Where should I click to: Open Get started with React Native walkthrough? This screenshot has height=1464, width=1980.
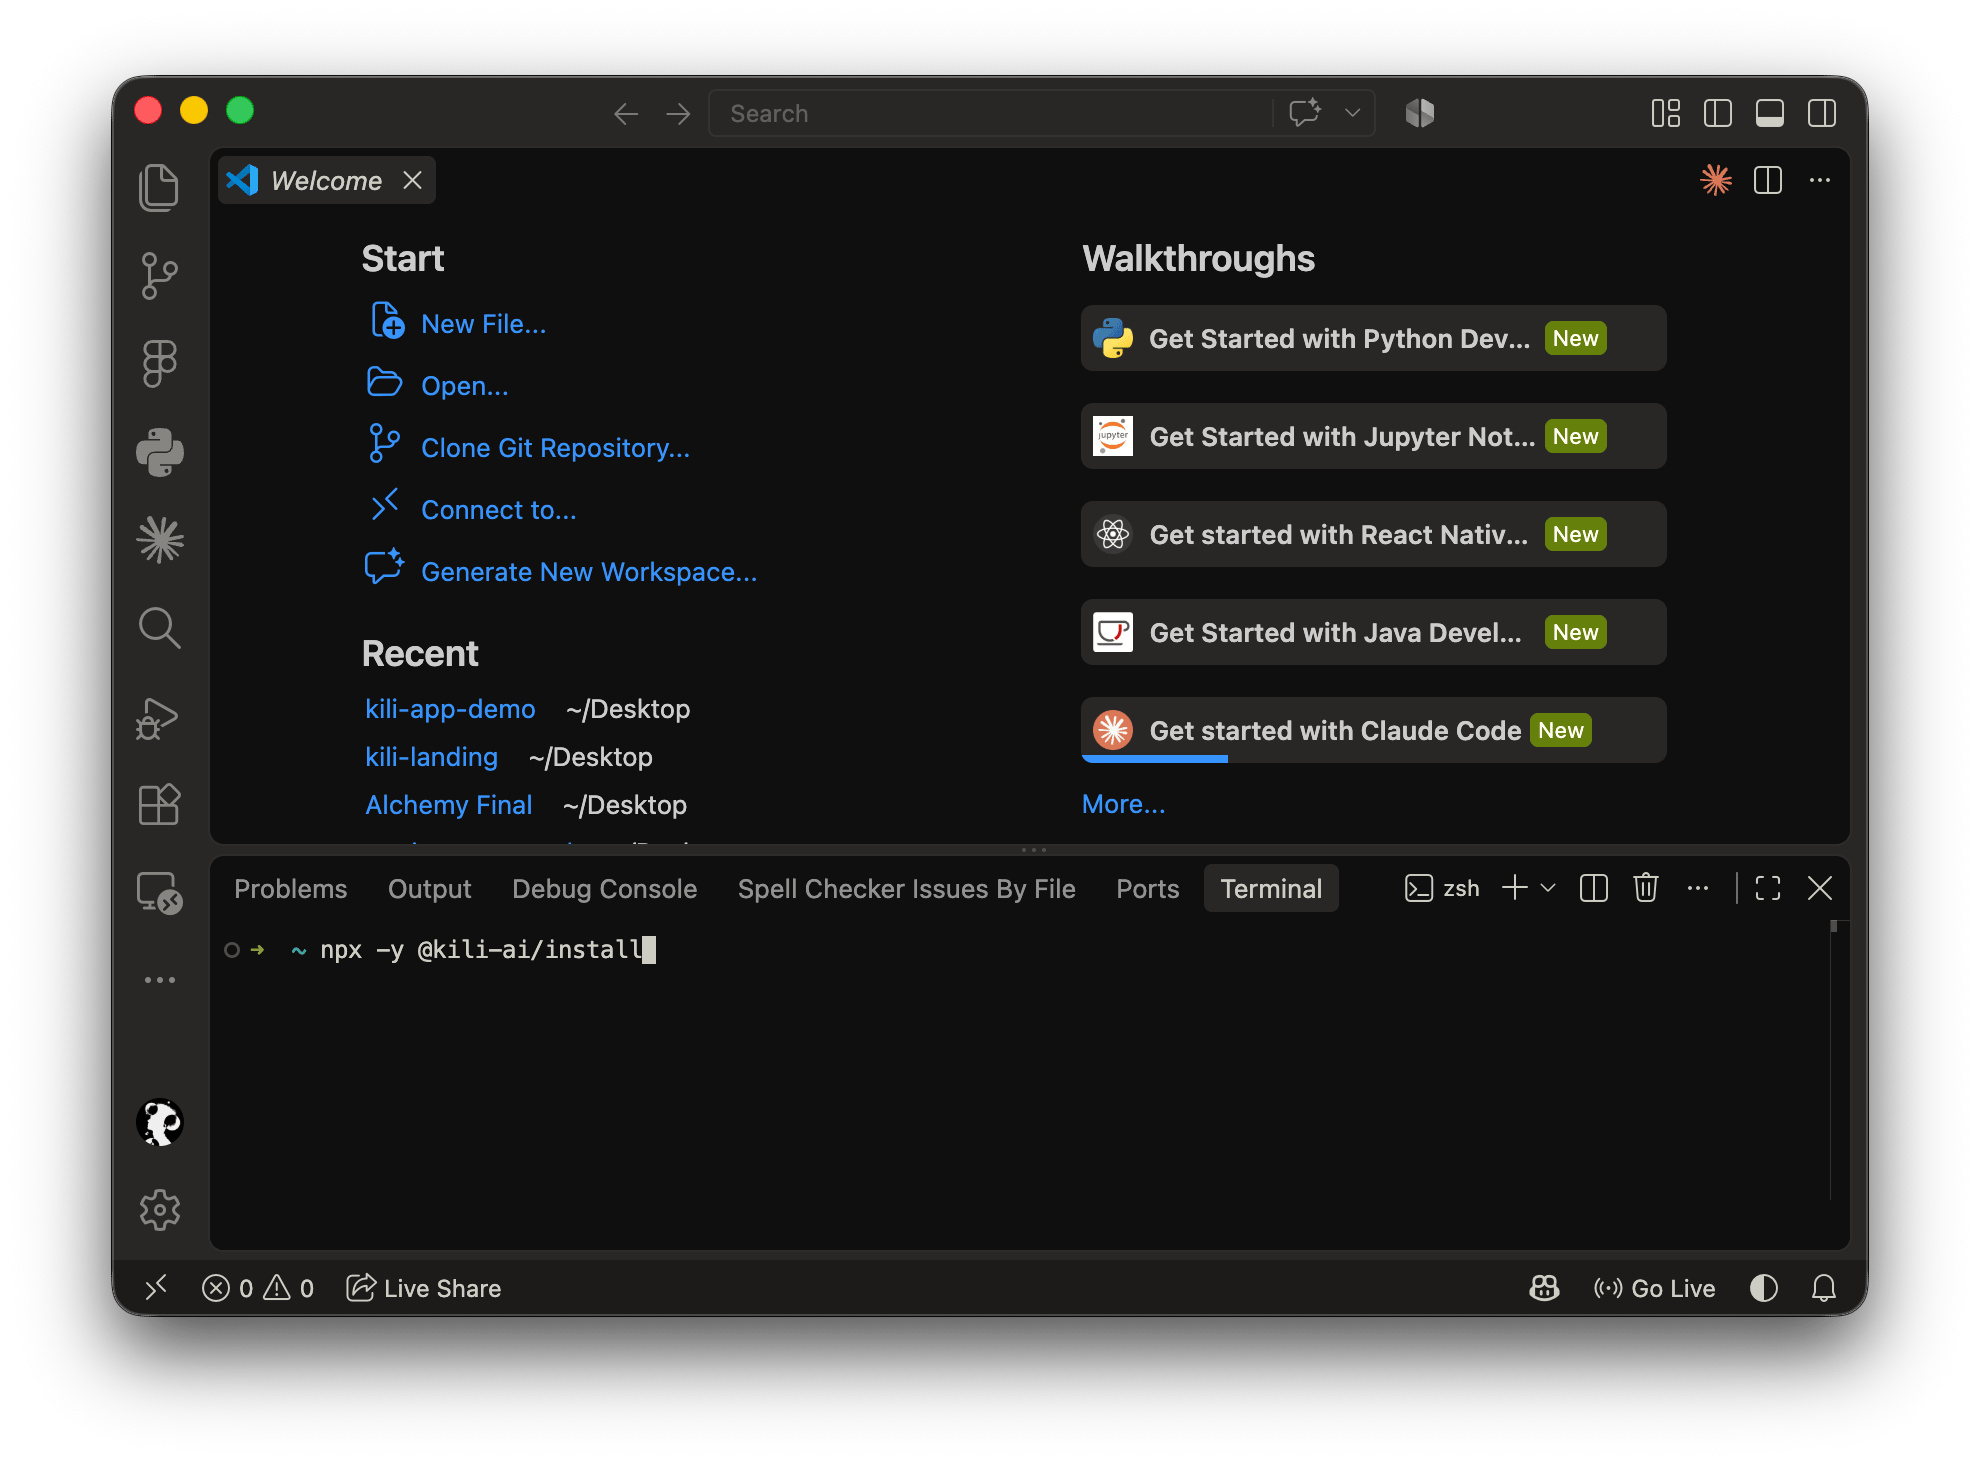pos(1373,534)
